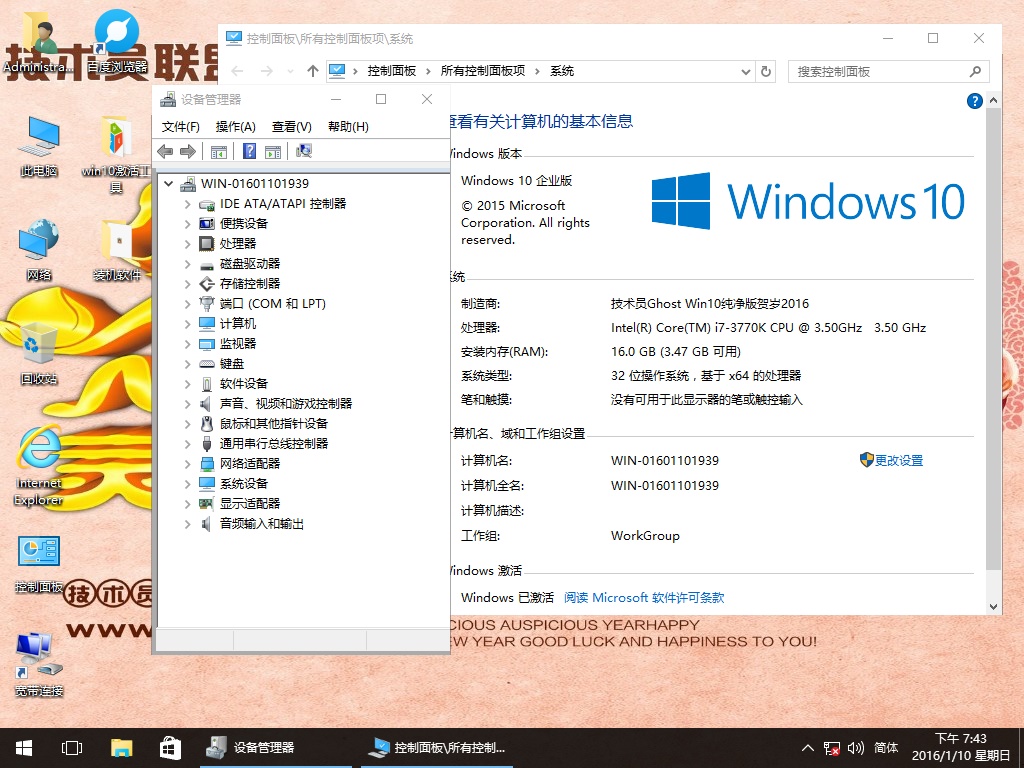1024x768 pixels.
Task: Select the 处理器 chip icon
Action: (206, 244)
